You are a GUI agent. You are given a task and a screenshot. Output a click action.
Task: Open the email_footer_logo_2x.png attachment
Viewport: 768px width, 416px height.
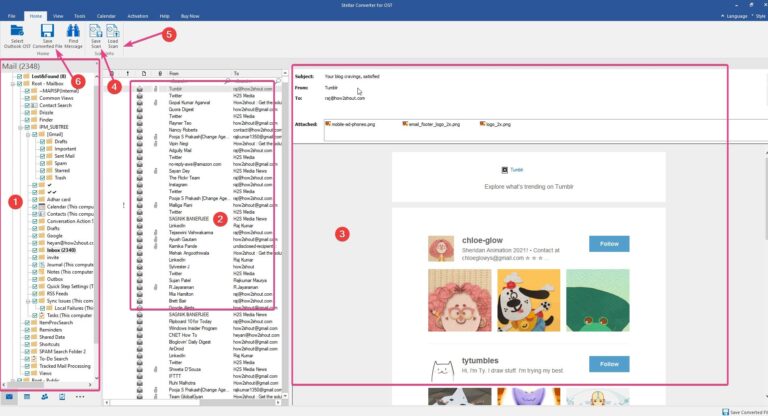431,124
